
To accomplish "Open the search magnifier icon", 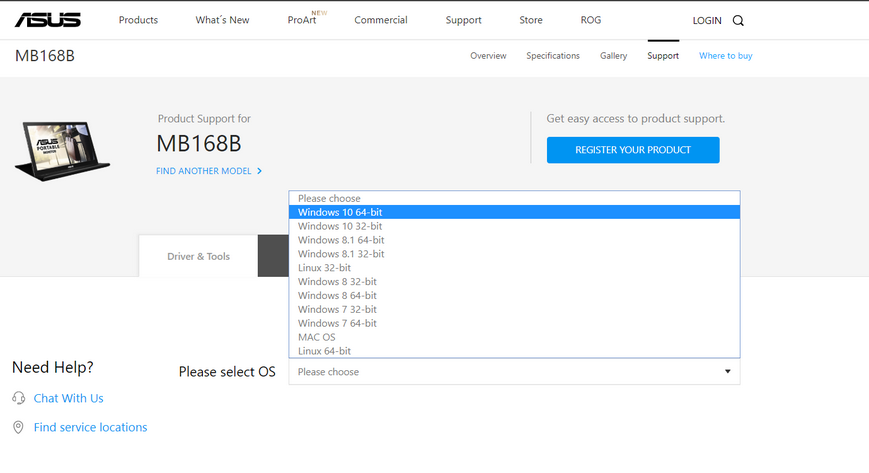I will coord(738,21).
